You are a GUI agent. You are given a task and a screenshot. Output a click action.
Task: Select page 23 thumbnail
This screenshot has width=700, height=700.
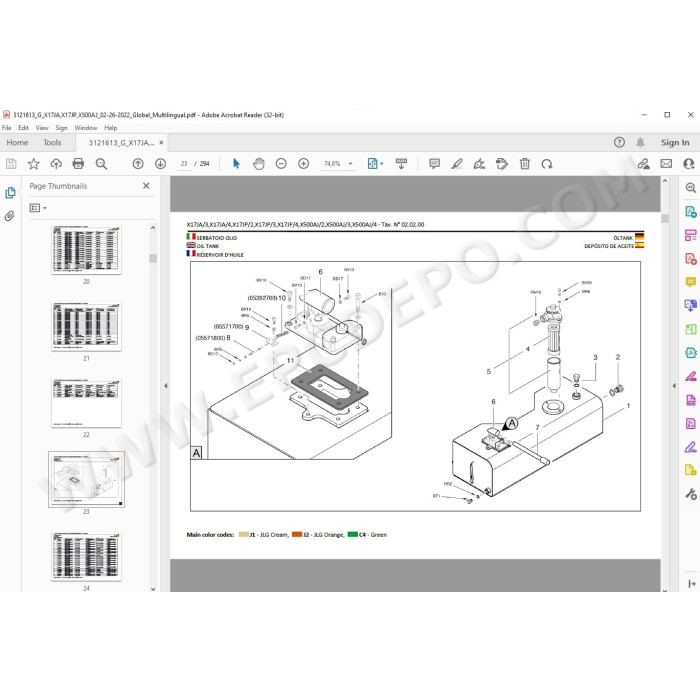pyautogui.click(x=86, y=479)
